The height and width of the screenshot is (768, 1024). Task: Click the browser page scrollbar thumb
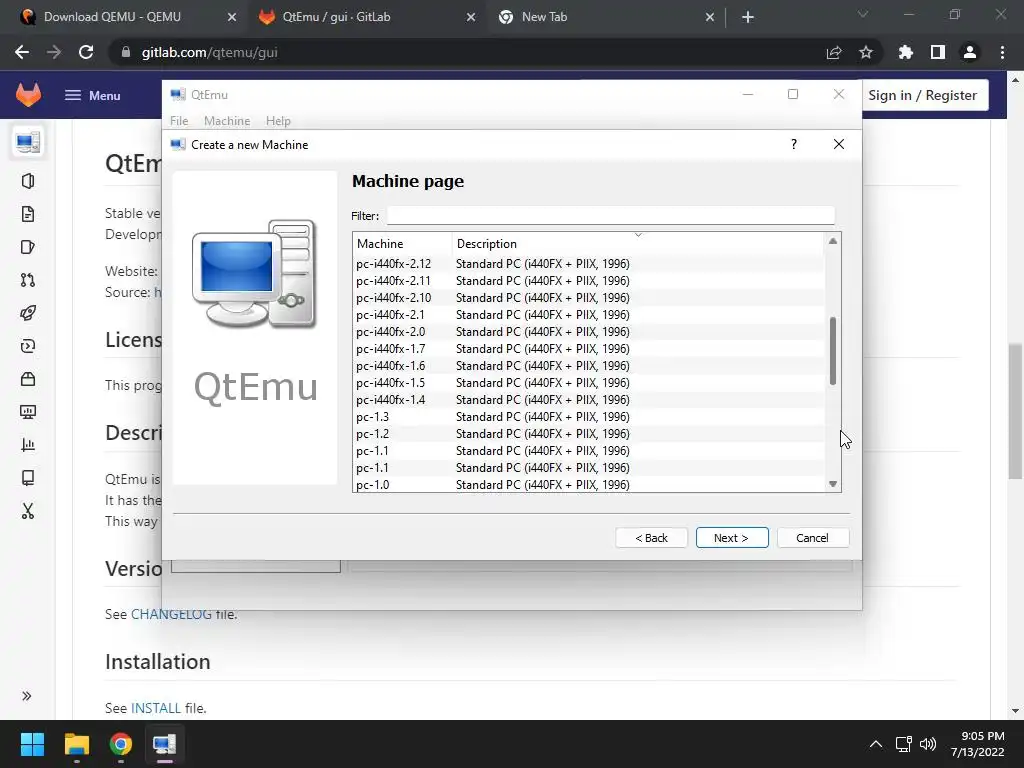(1015, 412)
